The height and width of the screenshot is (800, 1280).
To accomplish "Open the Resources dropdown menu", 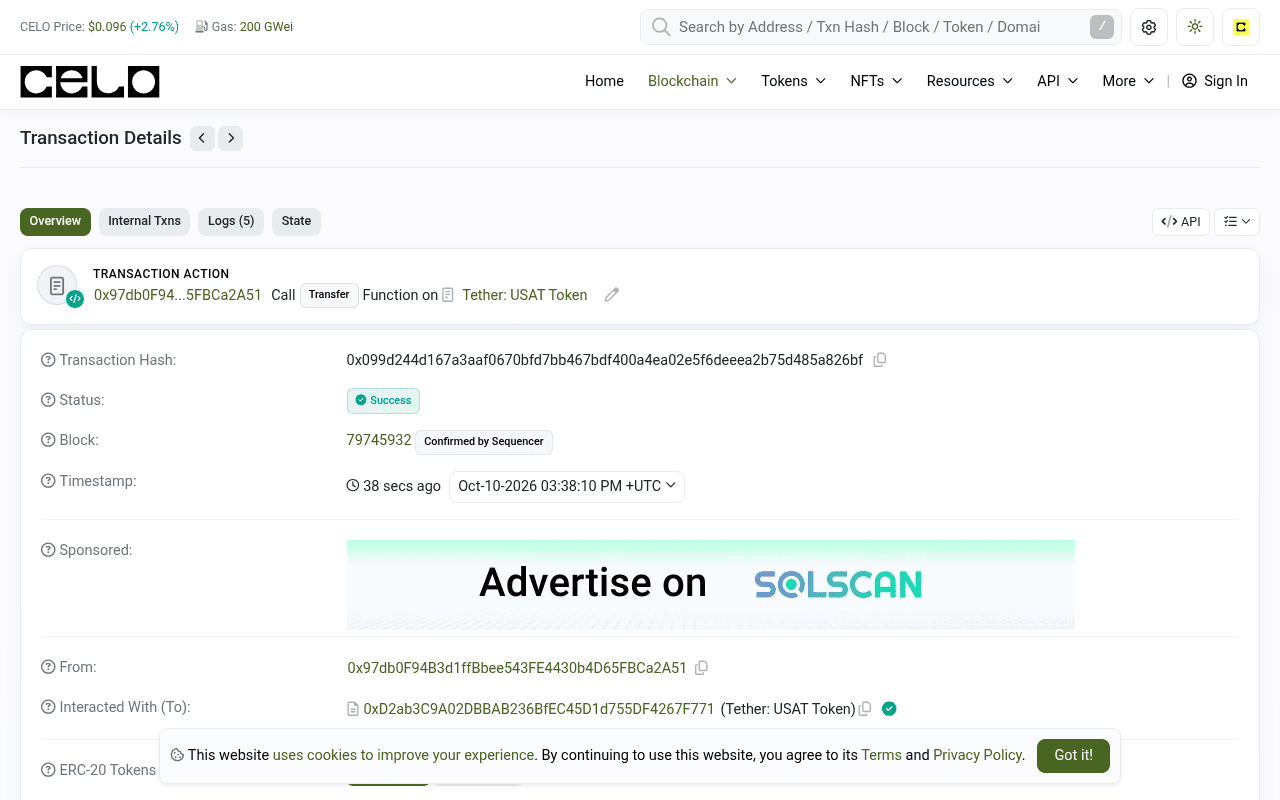I will (x=969, y=81).
